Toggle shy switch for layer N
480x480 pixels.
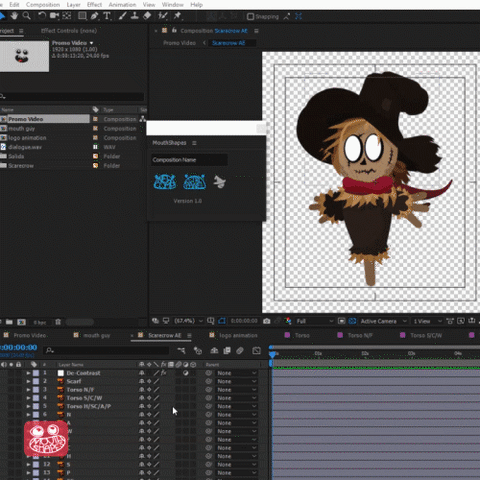(142, 415)
